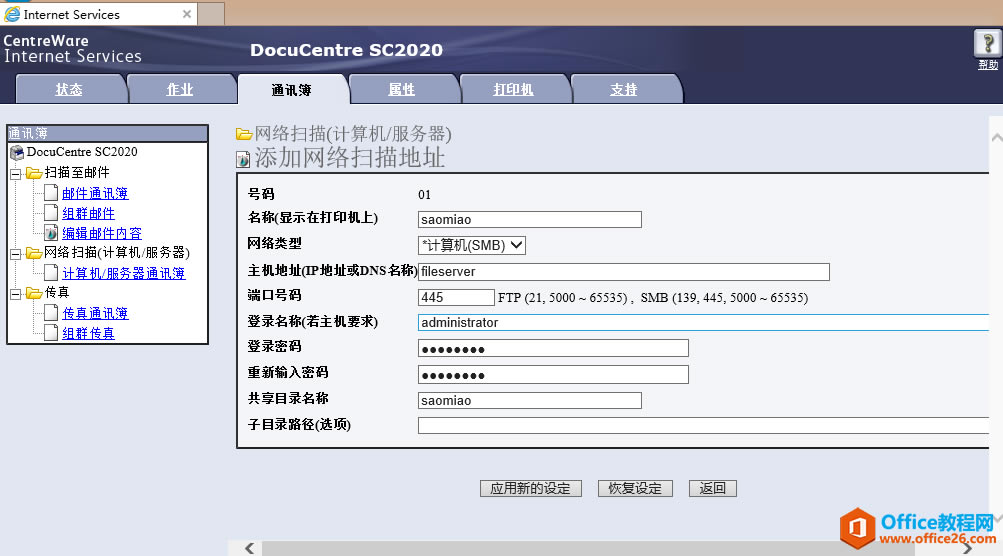
Task: Click the 应用新的设定 button
Action: tap(530, 488)
